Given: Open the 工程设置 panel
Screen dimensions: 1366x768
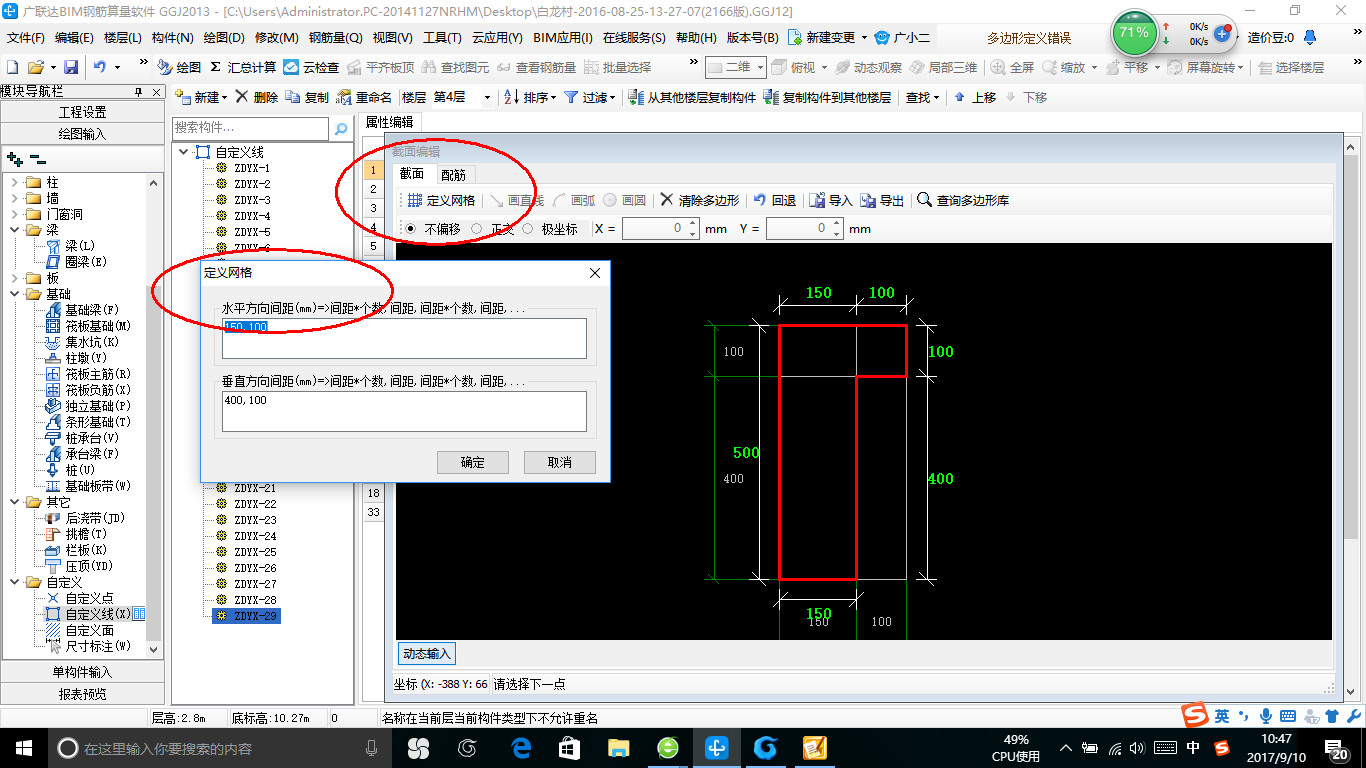Looking at the screenshot, I should (x=82, y=112).
